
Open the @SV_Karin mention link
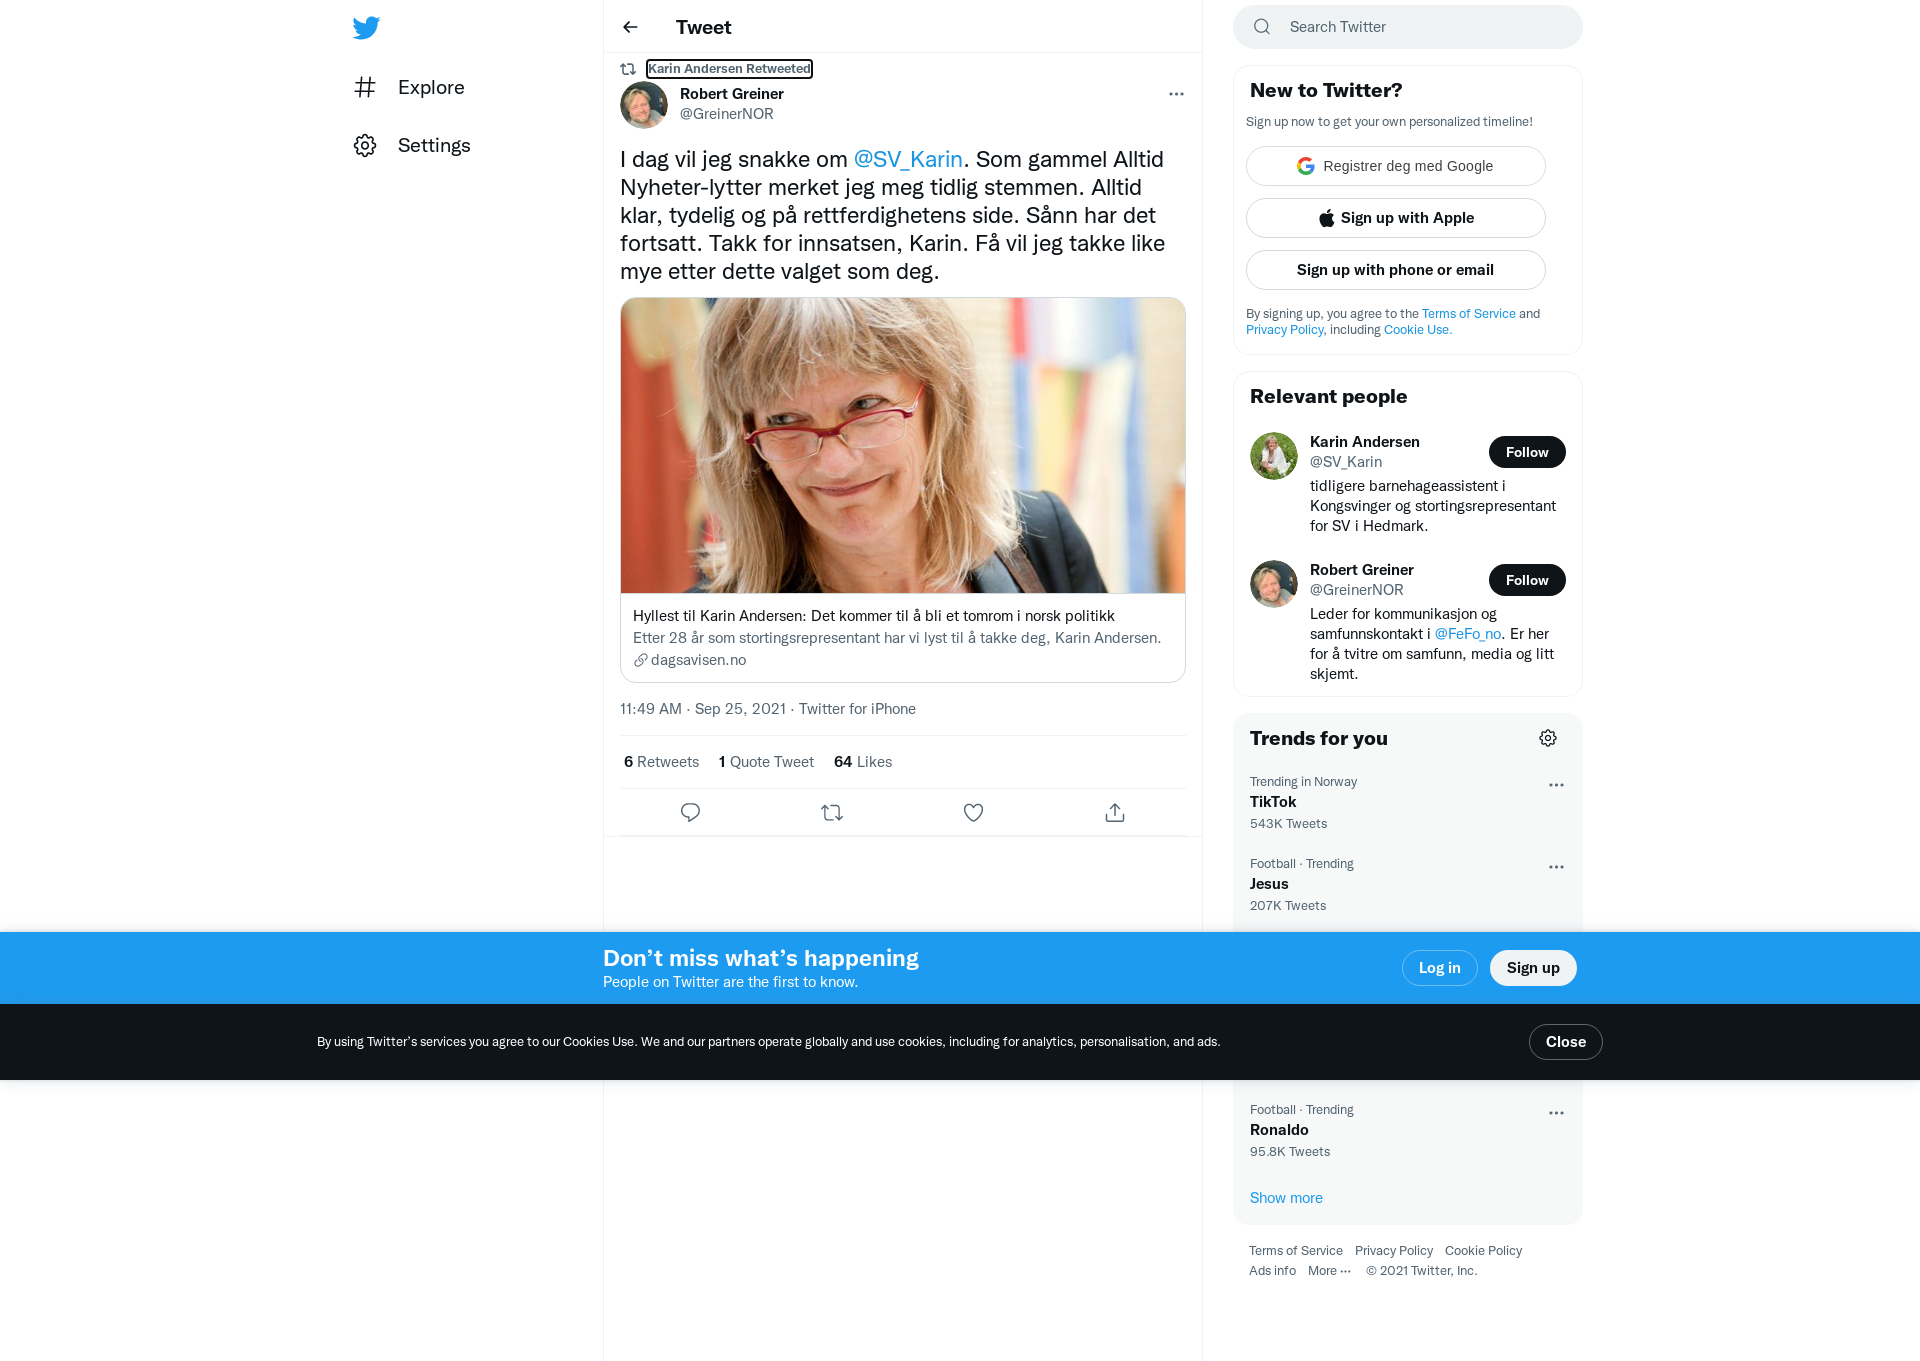tap(908, 159)
